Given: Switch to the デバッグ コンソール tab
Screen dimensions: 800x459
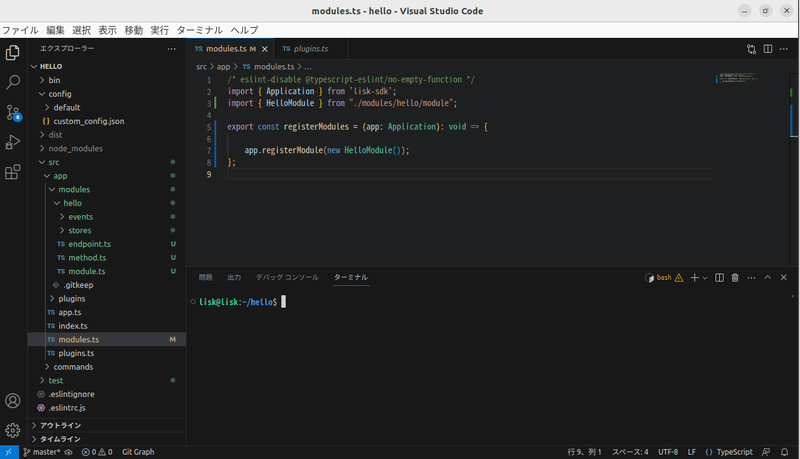Looking at the screenshot, I should [x=287, y=277].
